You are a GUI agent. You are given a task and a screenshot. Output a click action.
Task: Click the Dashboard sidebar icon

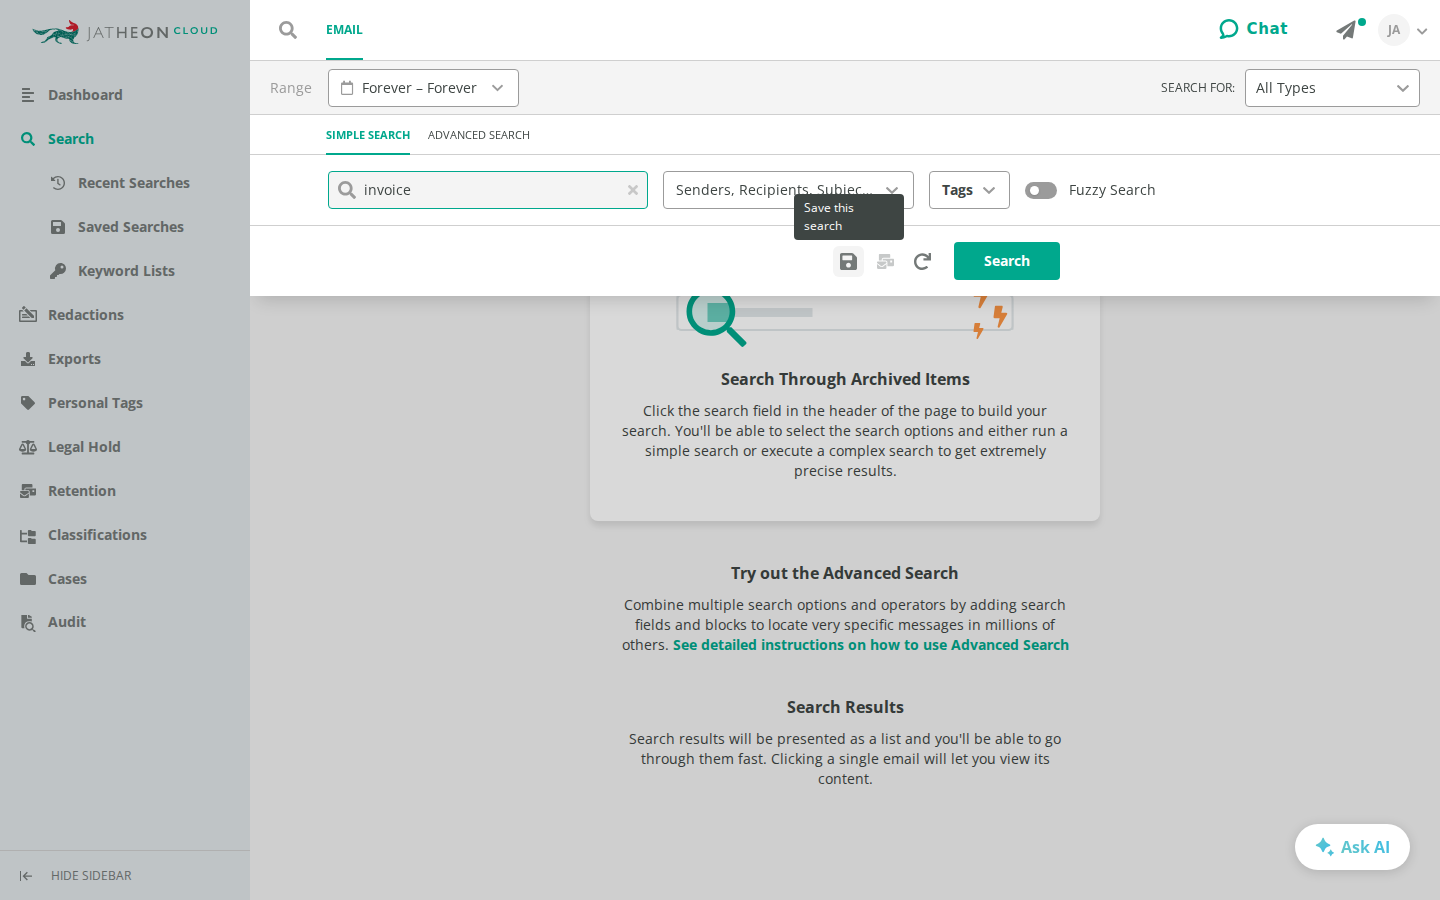click(28, 95)
